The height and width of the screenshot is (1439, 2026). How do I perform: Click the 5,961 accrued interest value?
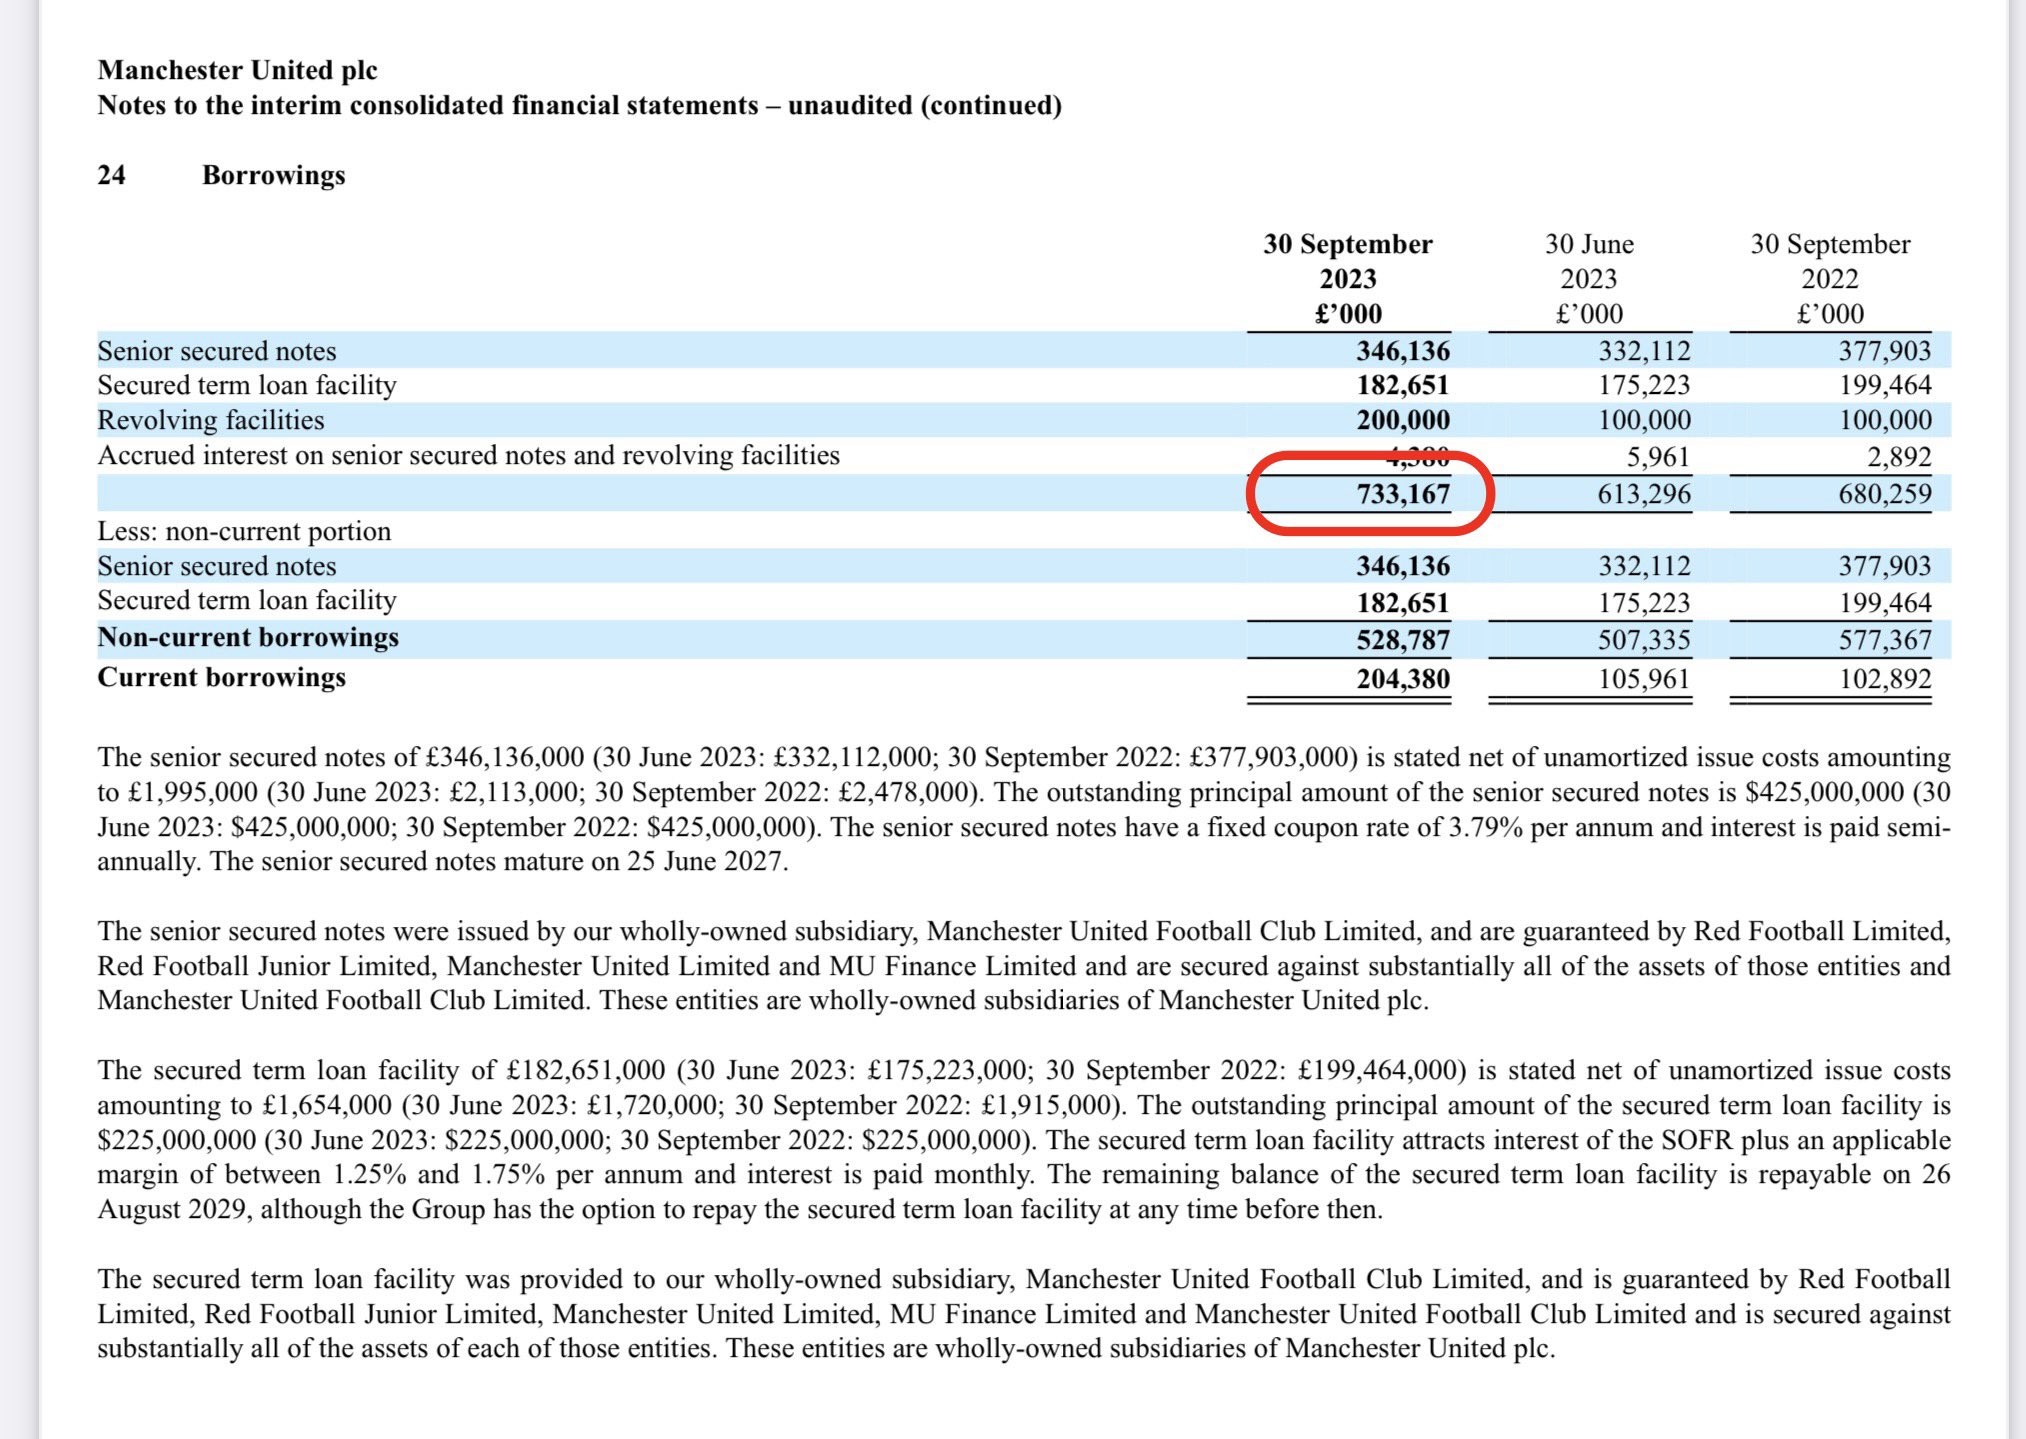1658,457
